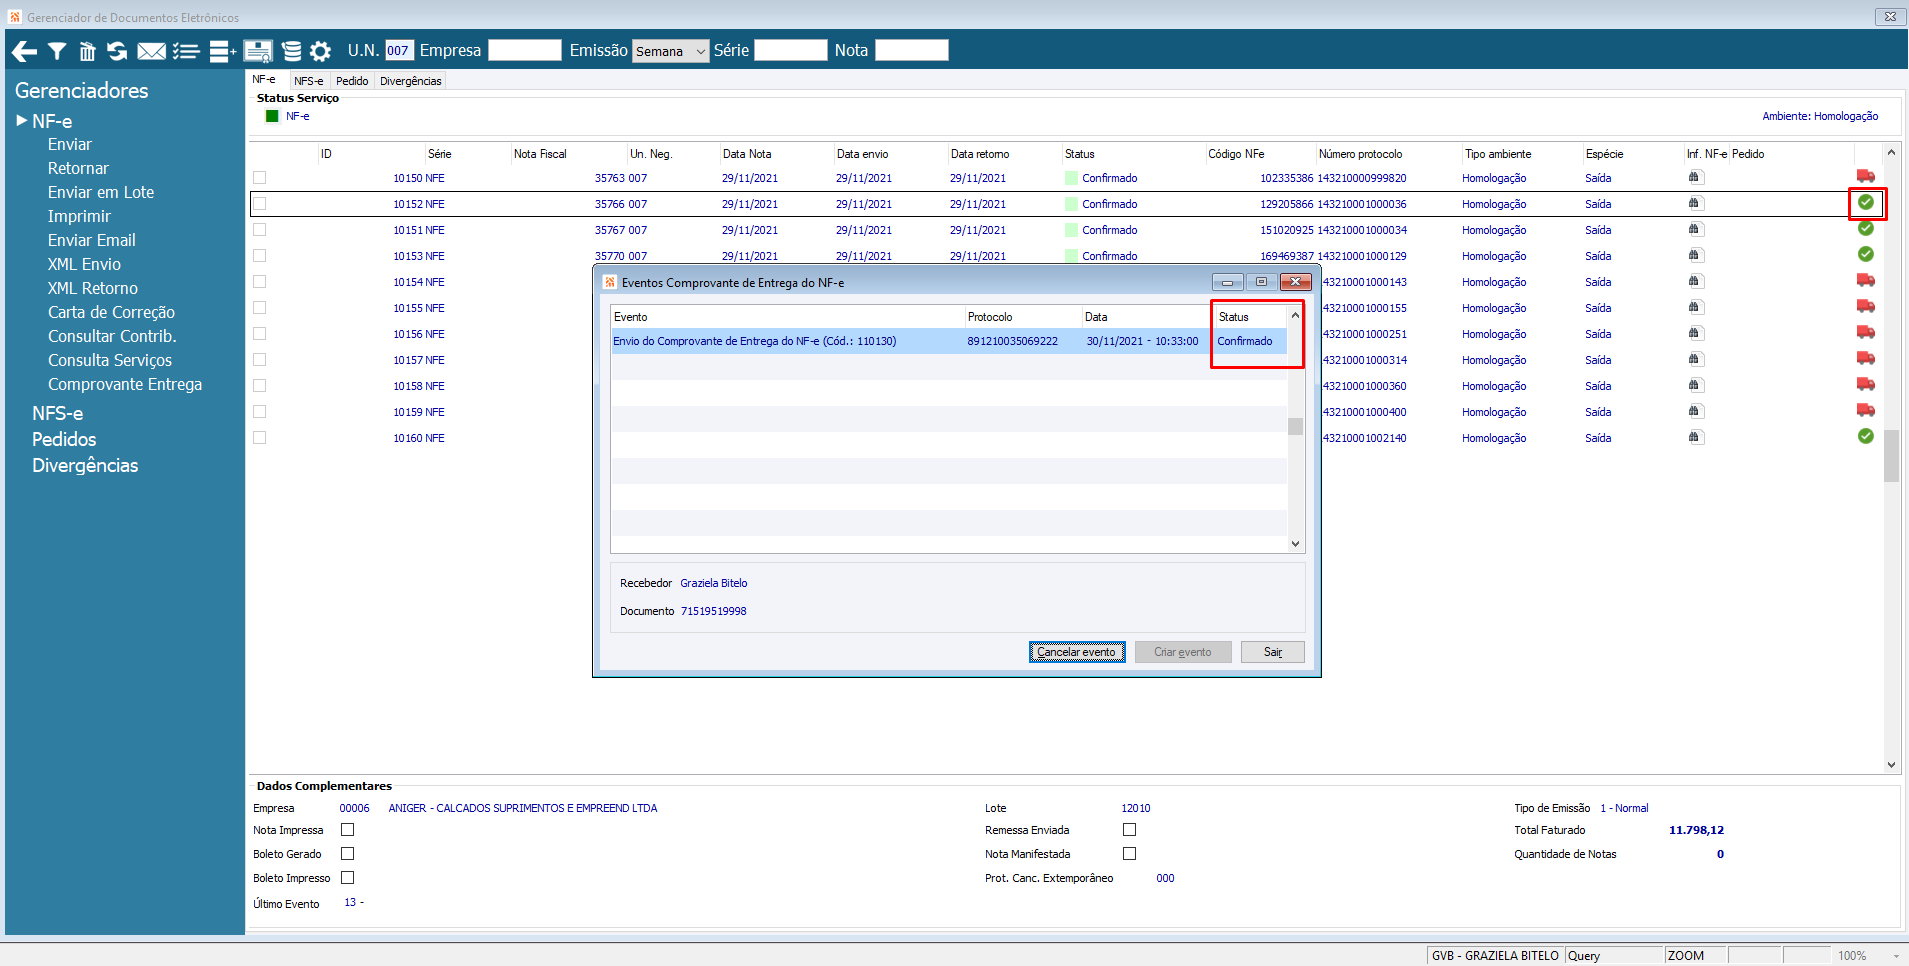Open Carta de Correção in sidebar

point(111,313)
